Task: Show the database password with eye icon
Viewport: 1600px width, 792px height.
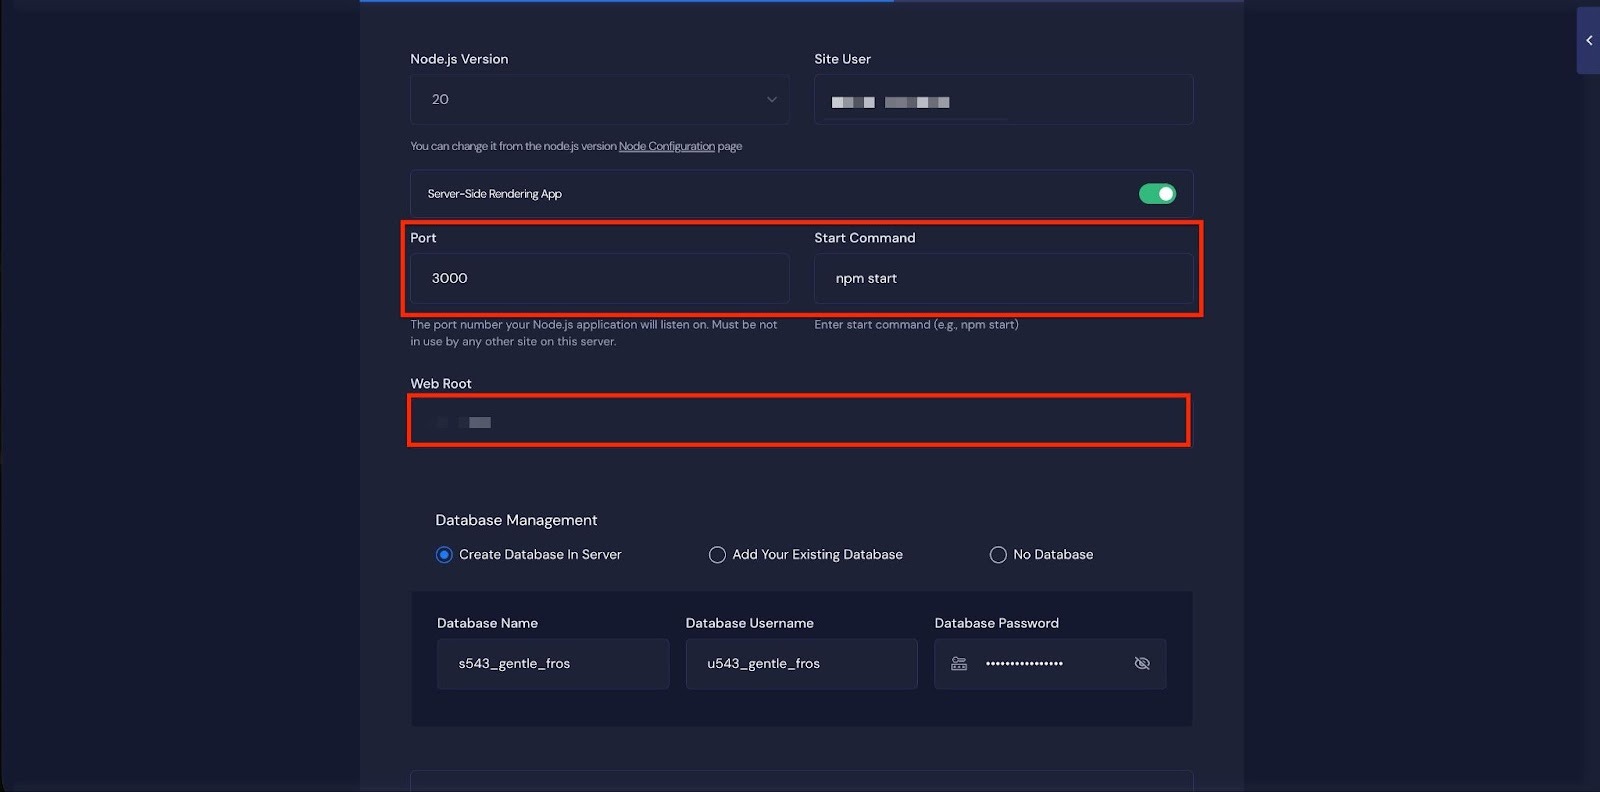Action: (1142, 664)
